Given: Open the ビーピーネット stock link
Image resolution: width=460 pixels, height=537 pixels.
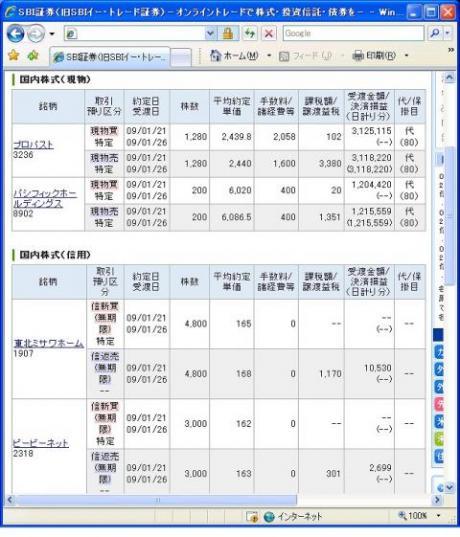Looking at the screenshot, I should 40,443.
